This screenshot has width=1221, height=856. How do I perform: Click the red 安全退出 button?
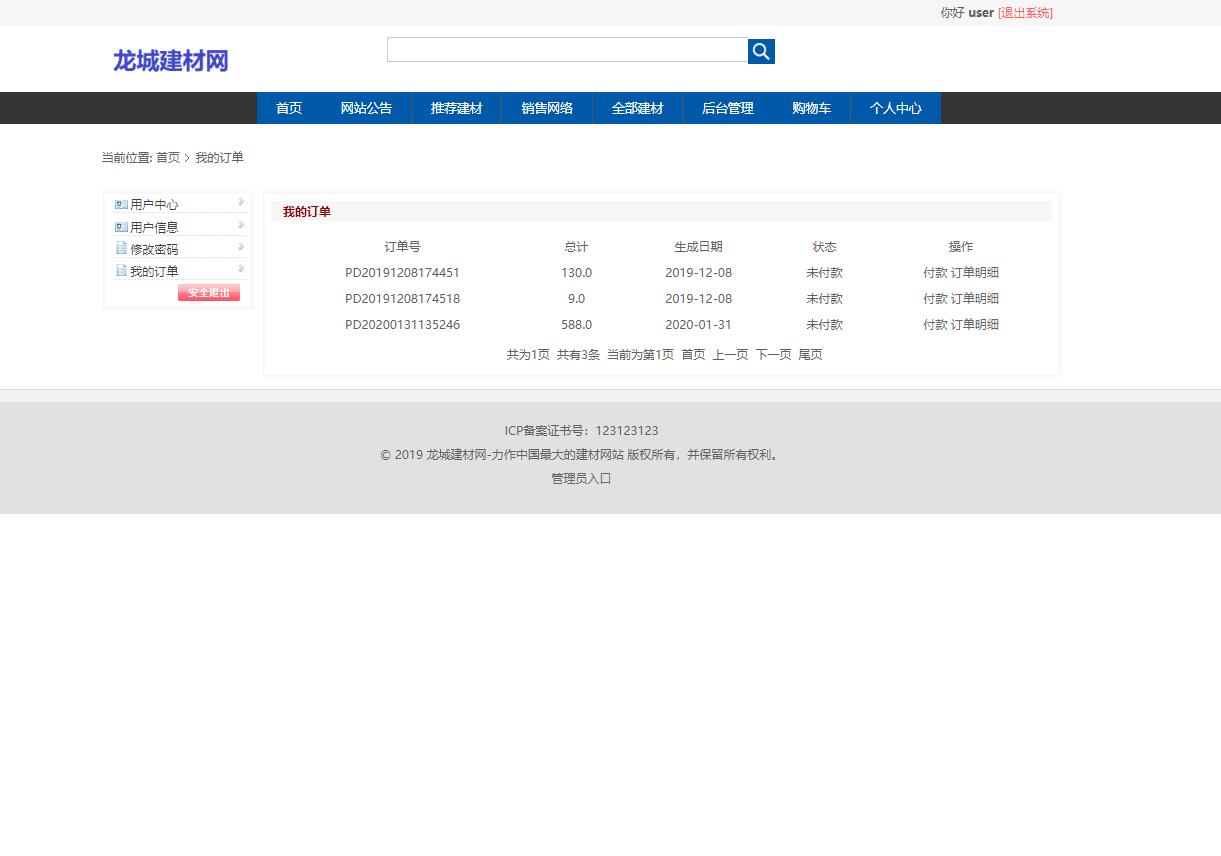[208, 292]
